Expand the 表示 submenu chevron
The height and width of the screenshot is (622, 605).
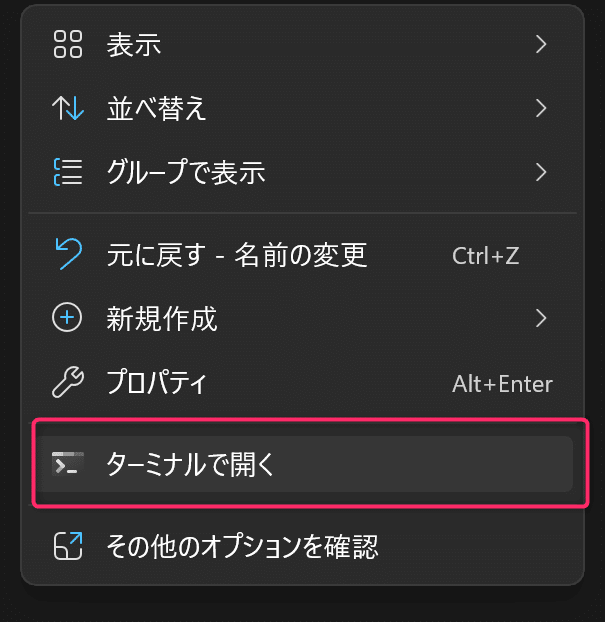coord(541,44)
